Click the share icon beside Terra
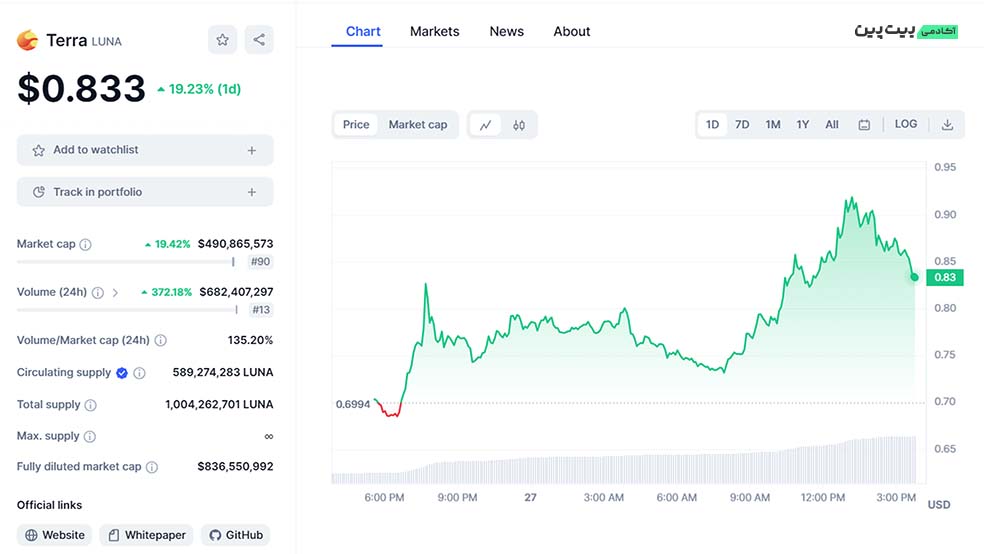Screen dimensions: 984x554 pyautogui.click(x=259, y=40)
